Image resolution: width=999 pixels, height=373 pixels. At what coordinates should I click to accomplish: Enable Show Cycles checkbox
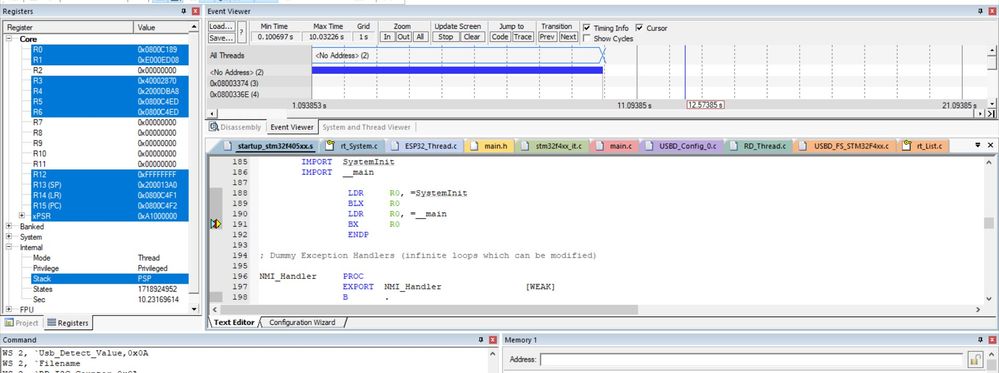587,38
